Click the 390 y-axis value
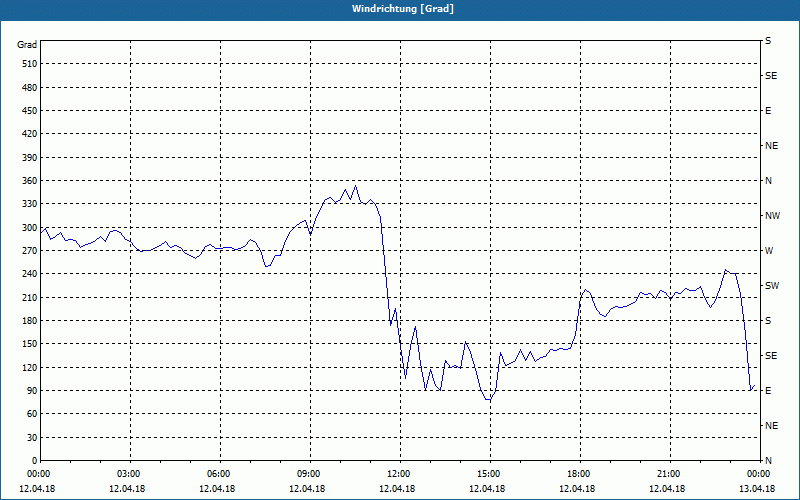The image size is (800, 500). [x=30, y=158]
